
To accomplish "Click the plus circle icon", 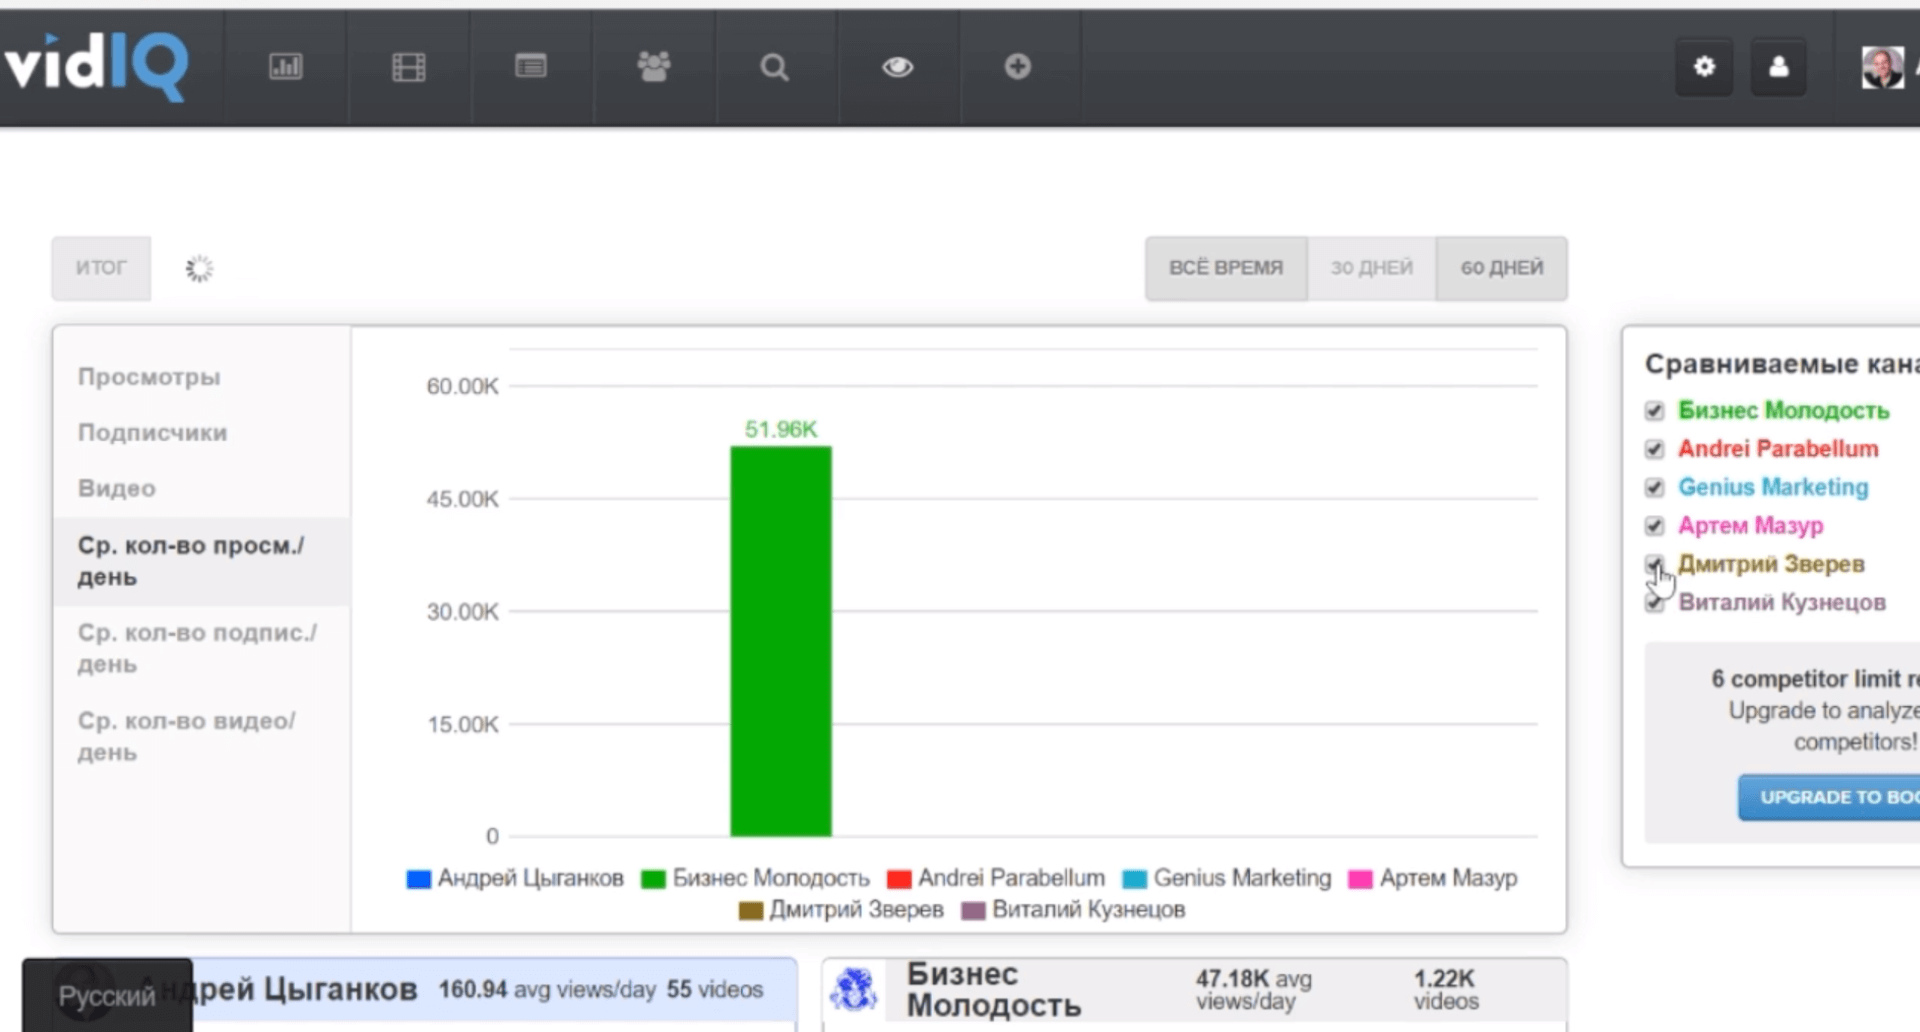I will coord(1018,67).
